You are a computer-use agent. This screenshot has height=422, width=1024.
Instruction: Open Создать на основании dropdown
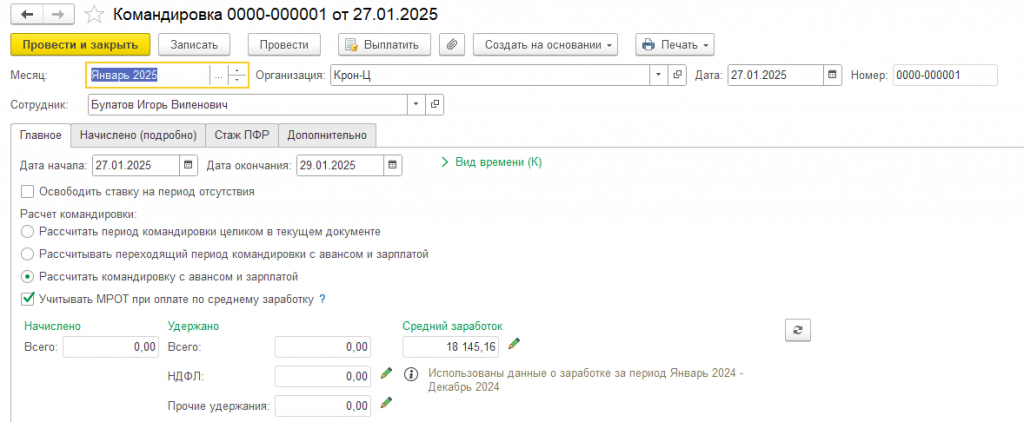point(545,44)
